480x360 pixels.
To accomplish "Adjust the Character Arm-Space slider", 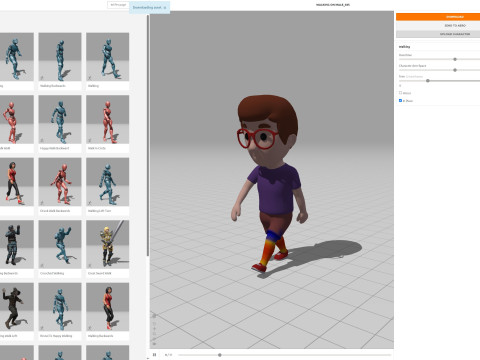I will coord(455,70).
